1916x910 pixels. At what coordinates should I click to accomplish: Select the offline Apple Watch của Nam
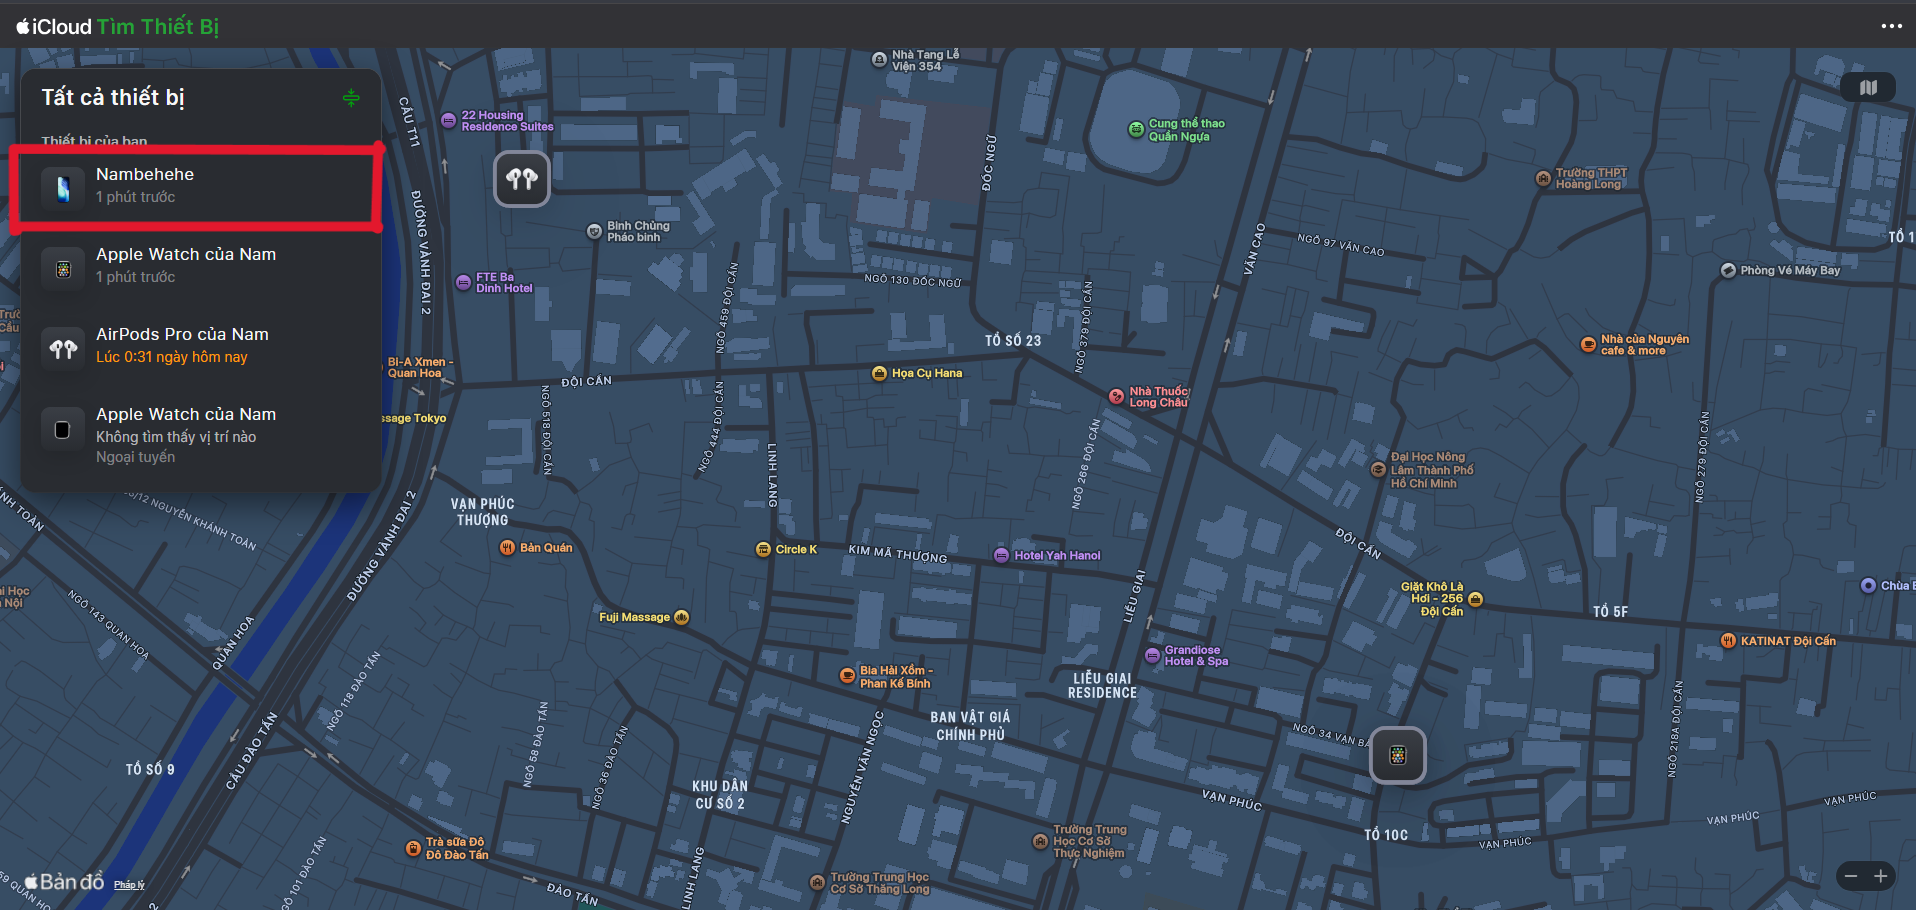point(200,433)
